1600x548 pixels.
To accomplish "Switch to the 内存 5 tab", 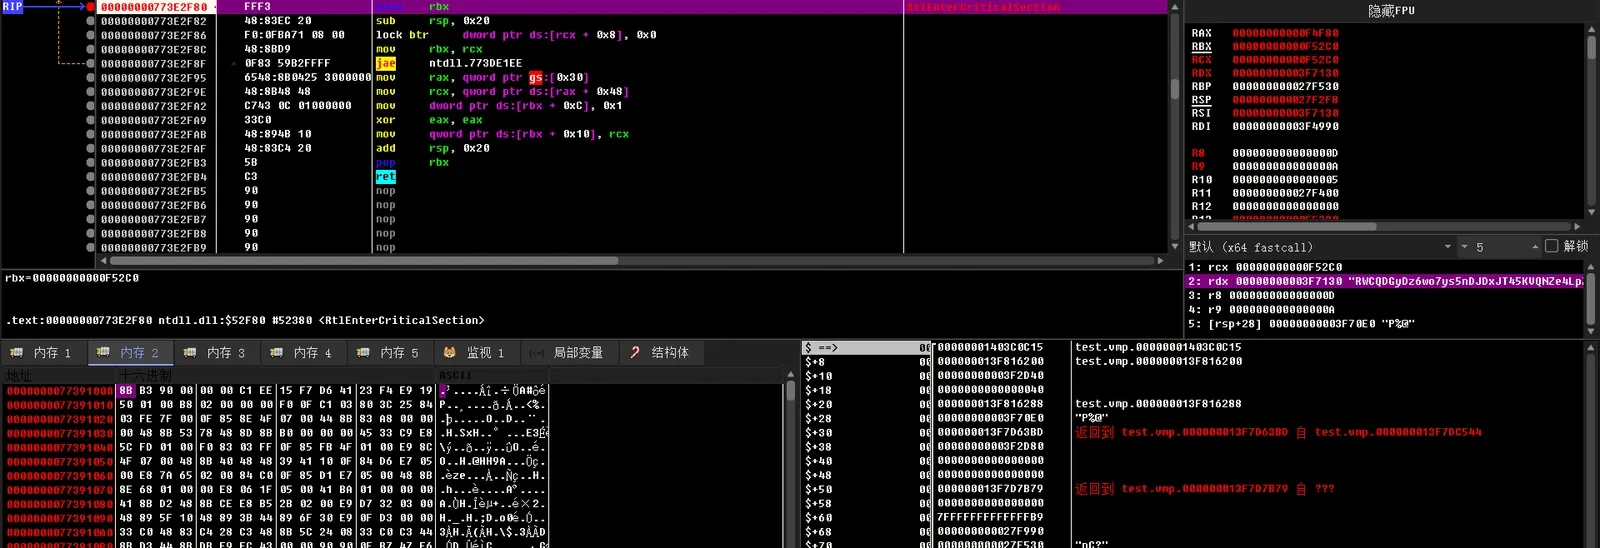I will click(x=389, y=352).
